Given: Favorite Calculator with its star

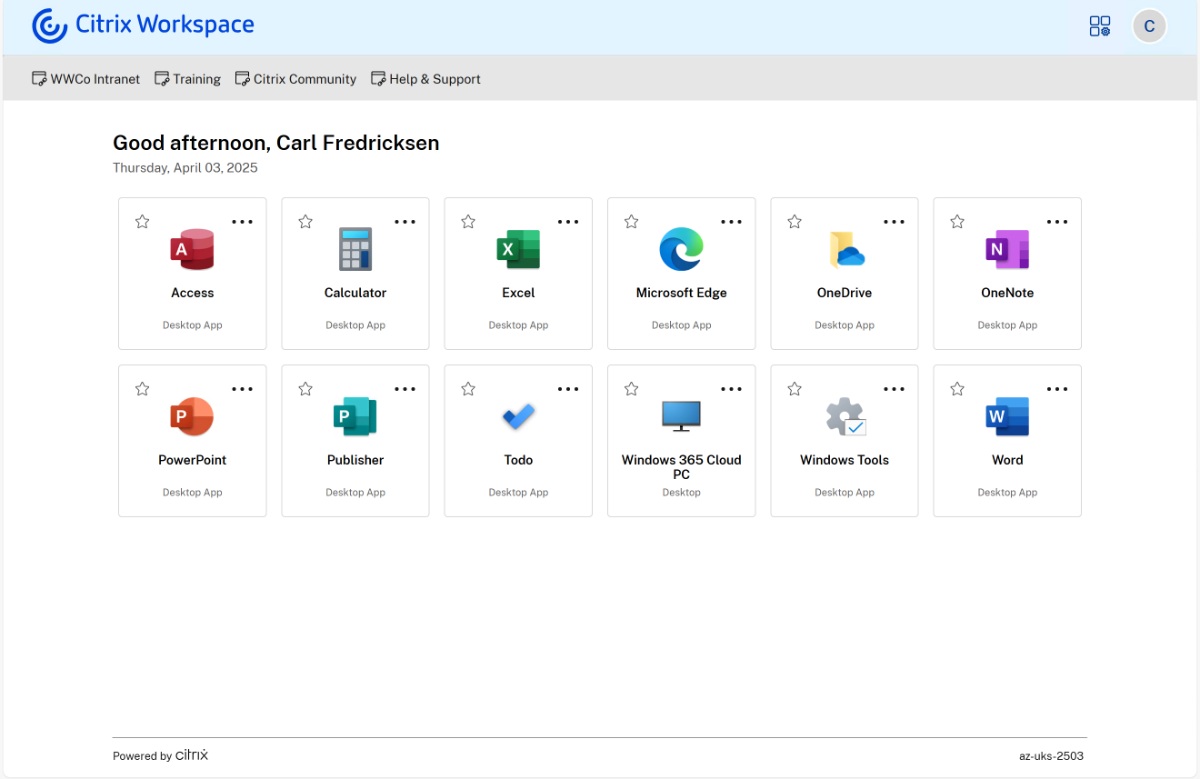Looking at the screenshot, I should tap(305, 221).
